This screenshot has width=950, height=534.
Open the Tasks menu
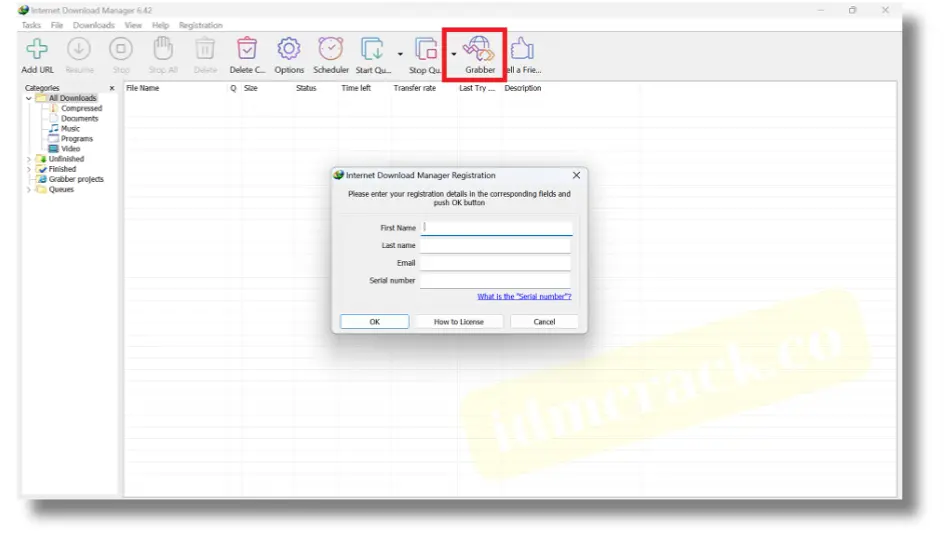[31, 25]
